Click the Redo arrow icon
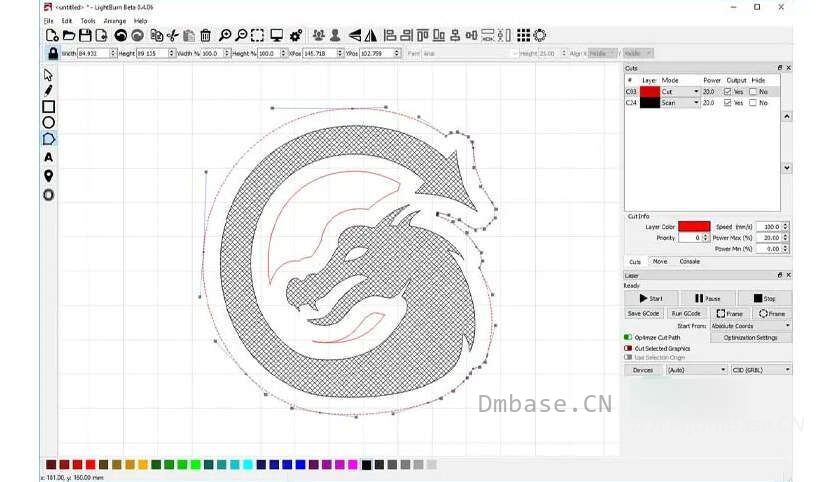Viewport: 833px width, 482px height. click(x=138, y=36)
